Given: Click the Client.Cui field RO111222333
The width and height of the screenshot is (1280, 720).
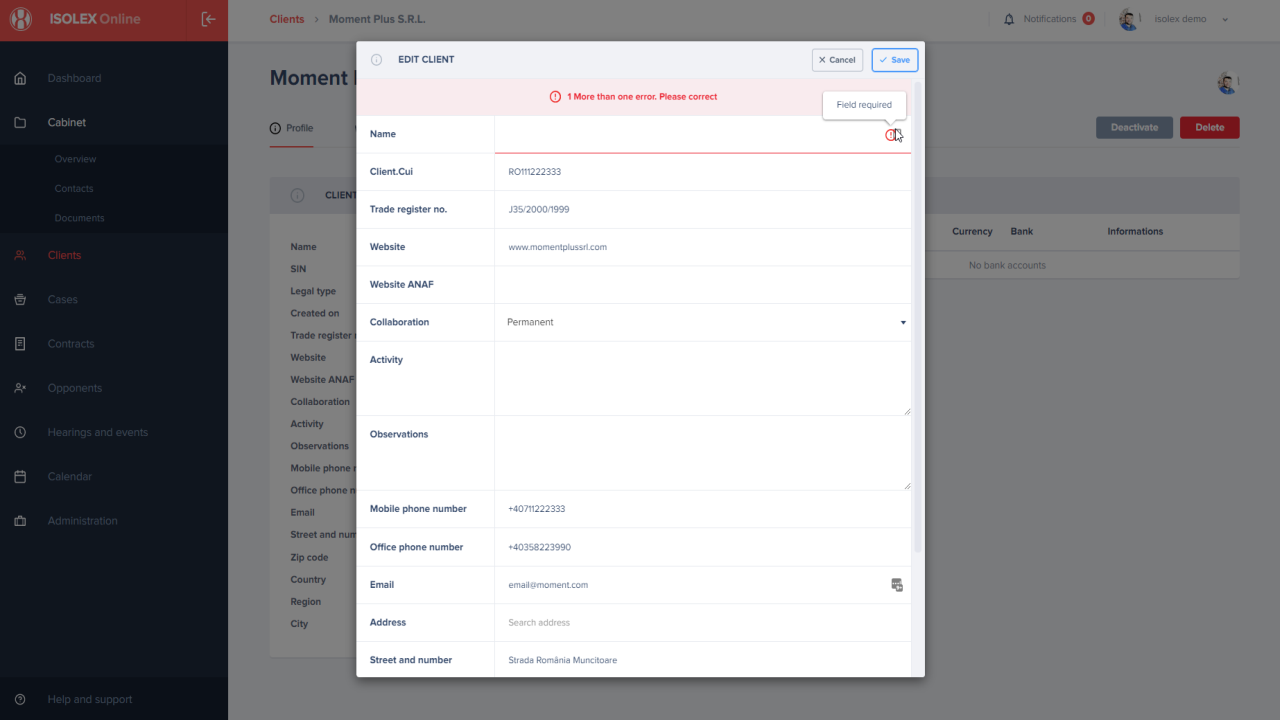Looking at the screenshot, I should click(703, 172).
